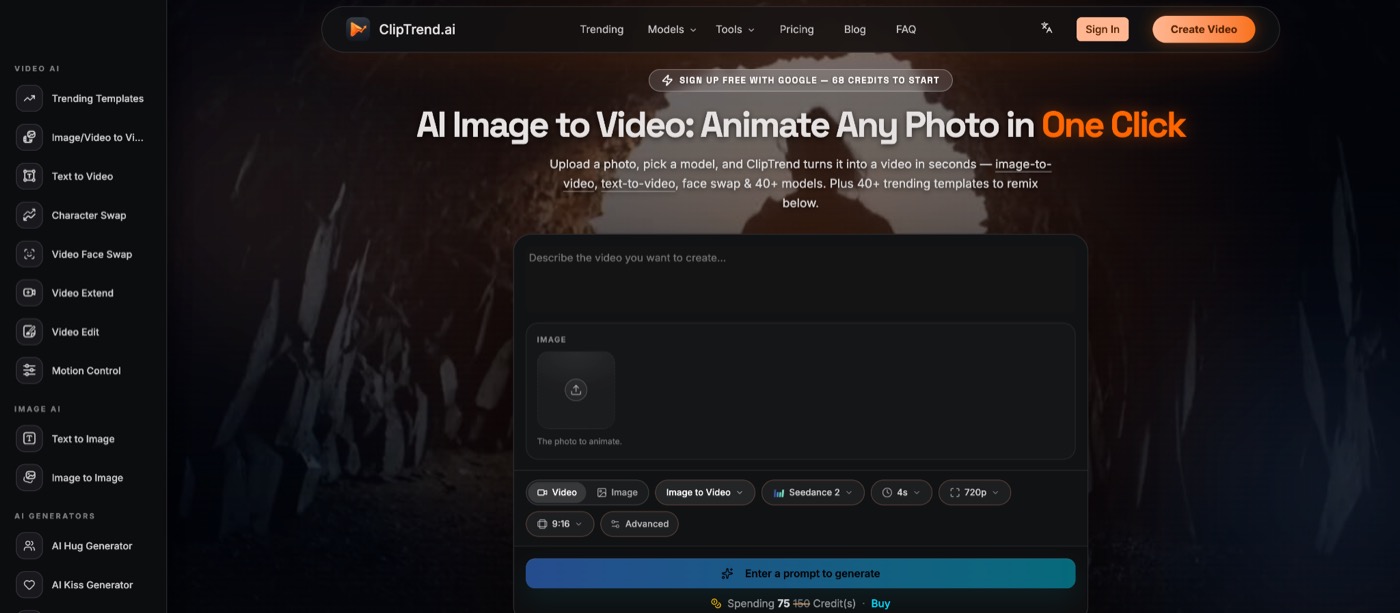Select Image to Image sidebar icon
Screen dimensions: 1400x613
pyautogui.click(x=29, y=478)
